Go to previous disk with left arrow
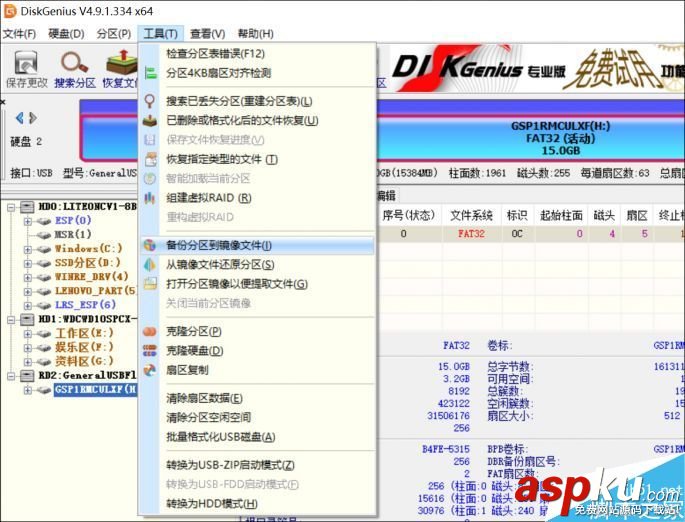The image size is (685, 522). click(19, 118)
